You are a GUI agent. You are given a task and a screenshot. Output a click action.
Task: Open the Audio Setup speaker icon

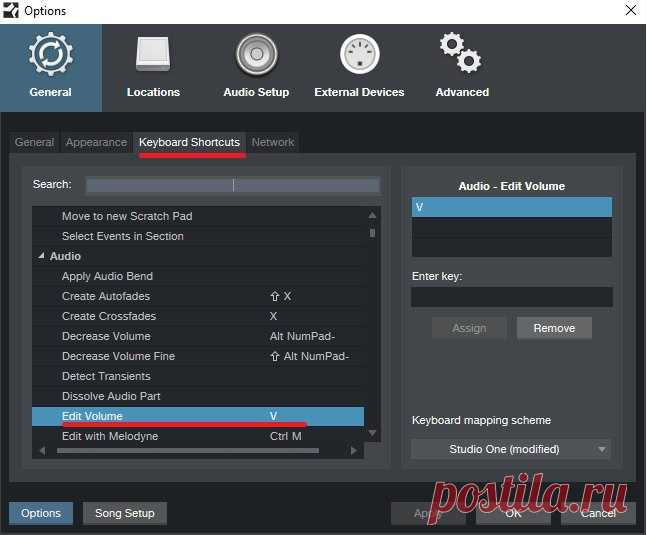tap(256, 57)
